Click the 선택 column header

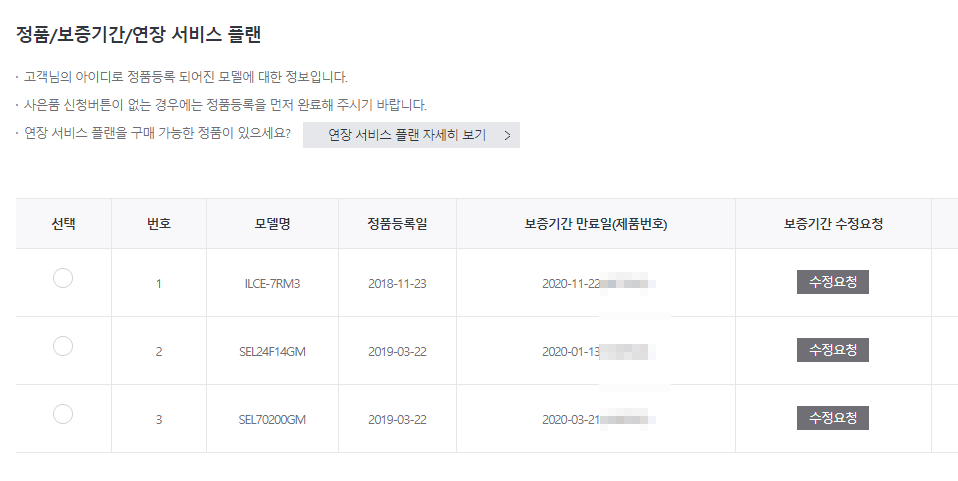tap(64, 224)
